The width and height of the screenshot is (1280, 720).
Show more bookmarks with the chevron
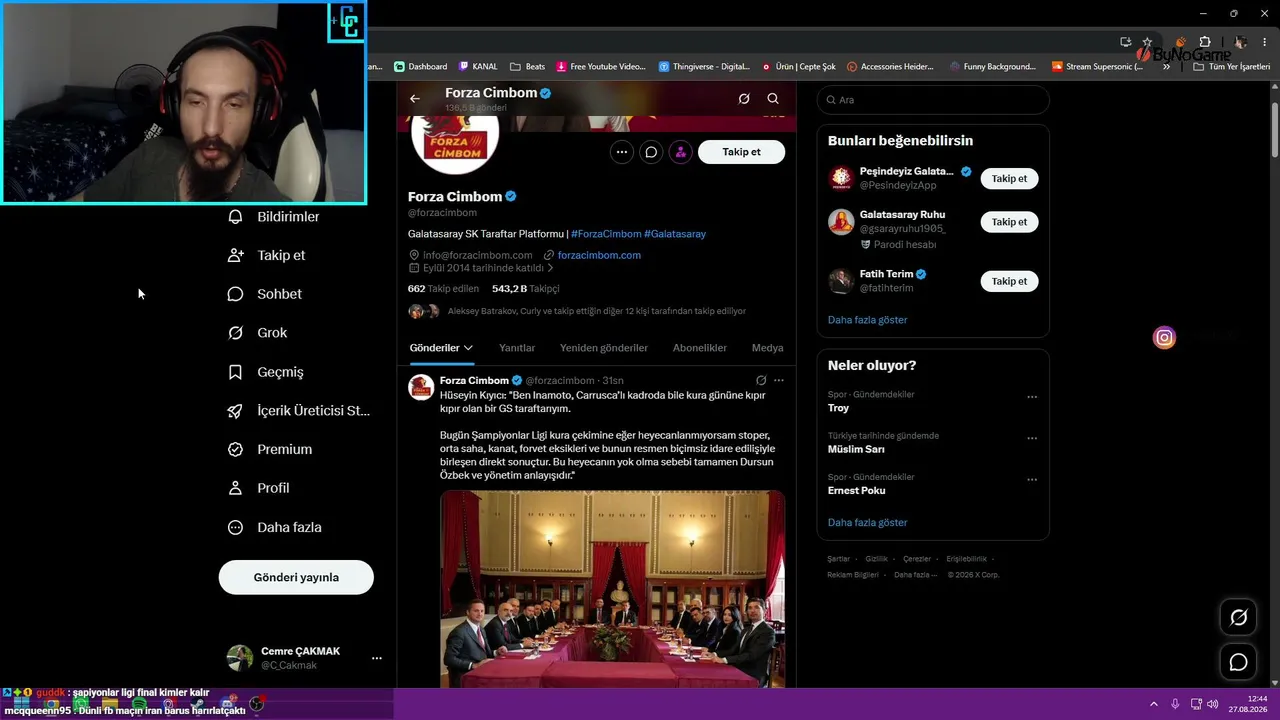point(1166,67)
